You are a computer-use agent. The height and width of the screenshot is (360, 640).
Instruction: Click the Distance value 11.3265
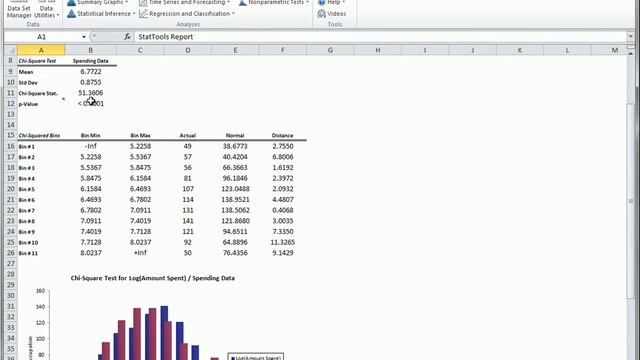pos(282,242)
